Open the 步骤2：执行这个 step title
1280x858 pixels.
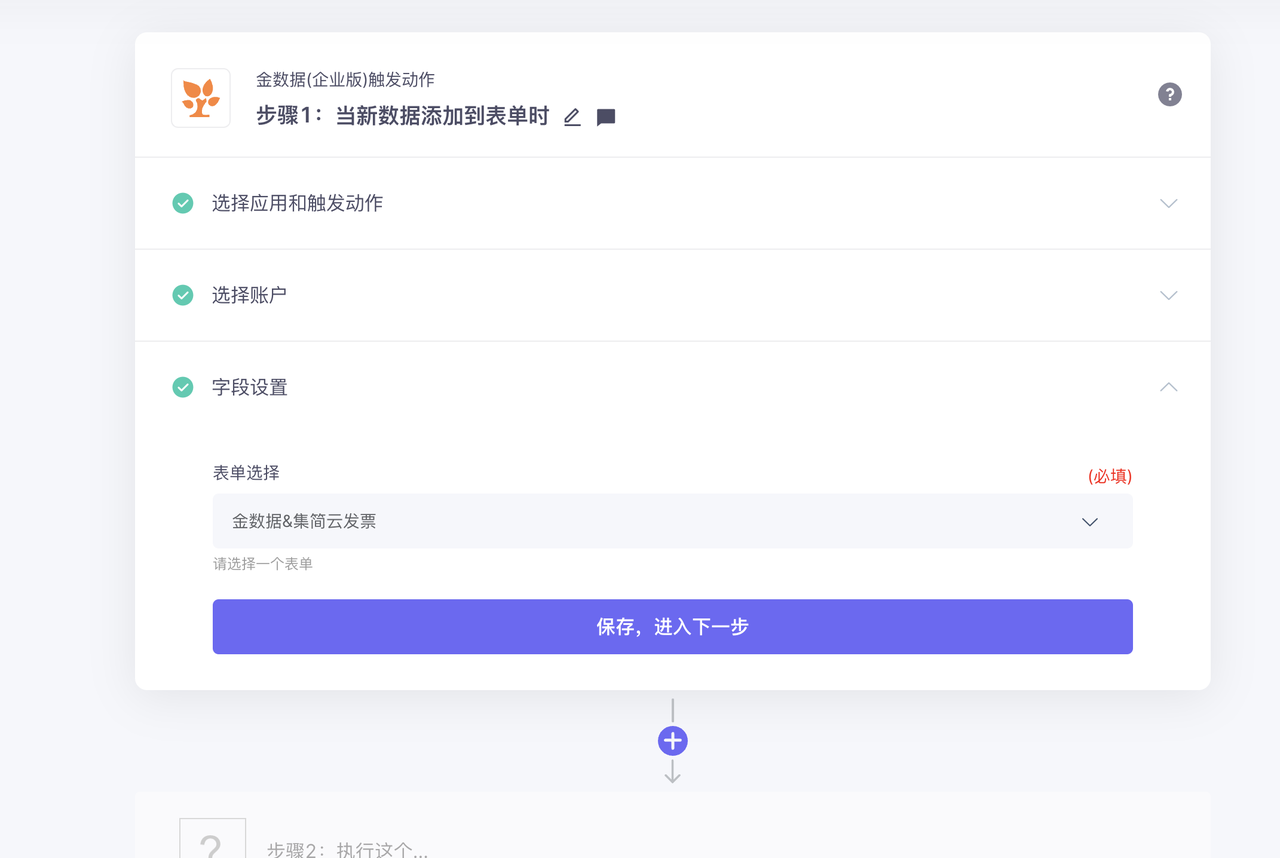pos(347,850)
